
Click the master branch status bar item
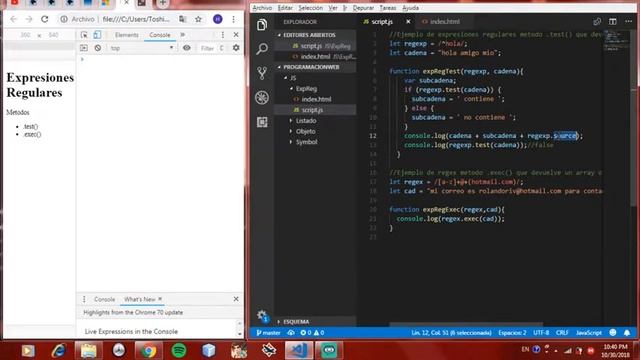click(x=268, y=333)
